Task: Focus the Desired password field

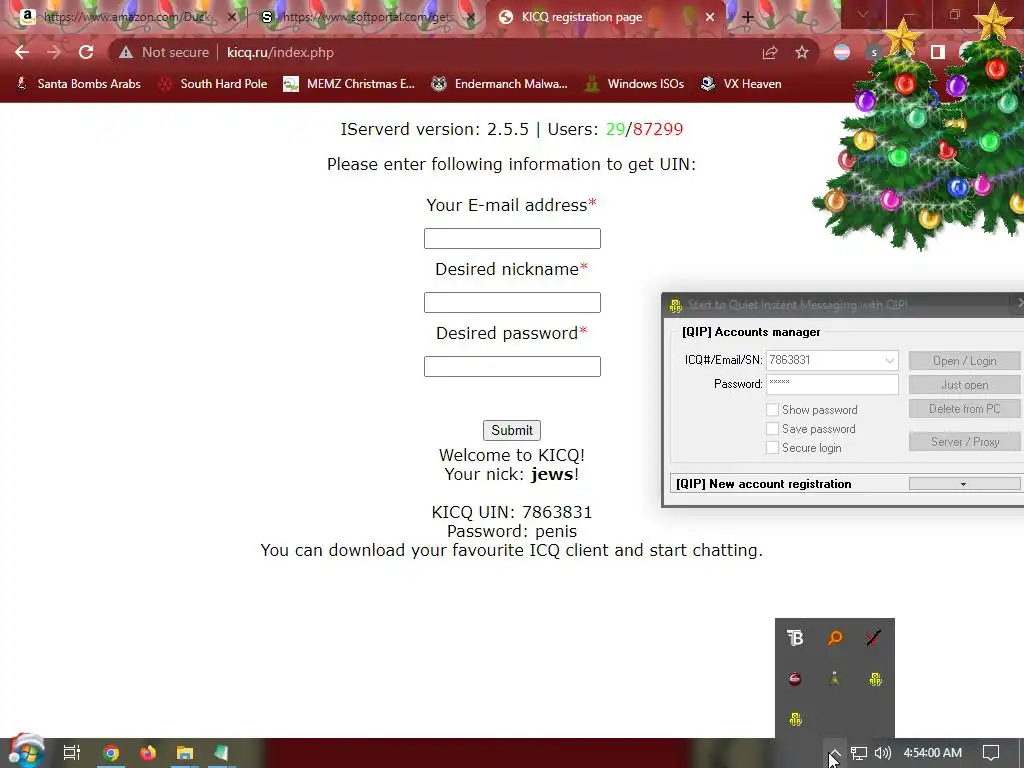Action: (512, 366)
